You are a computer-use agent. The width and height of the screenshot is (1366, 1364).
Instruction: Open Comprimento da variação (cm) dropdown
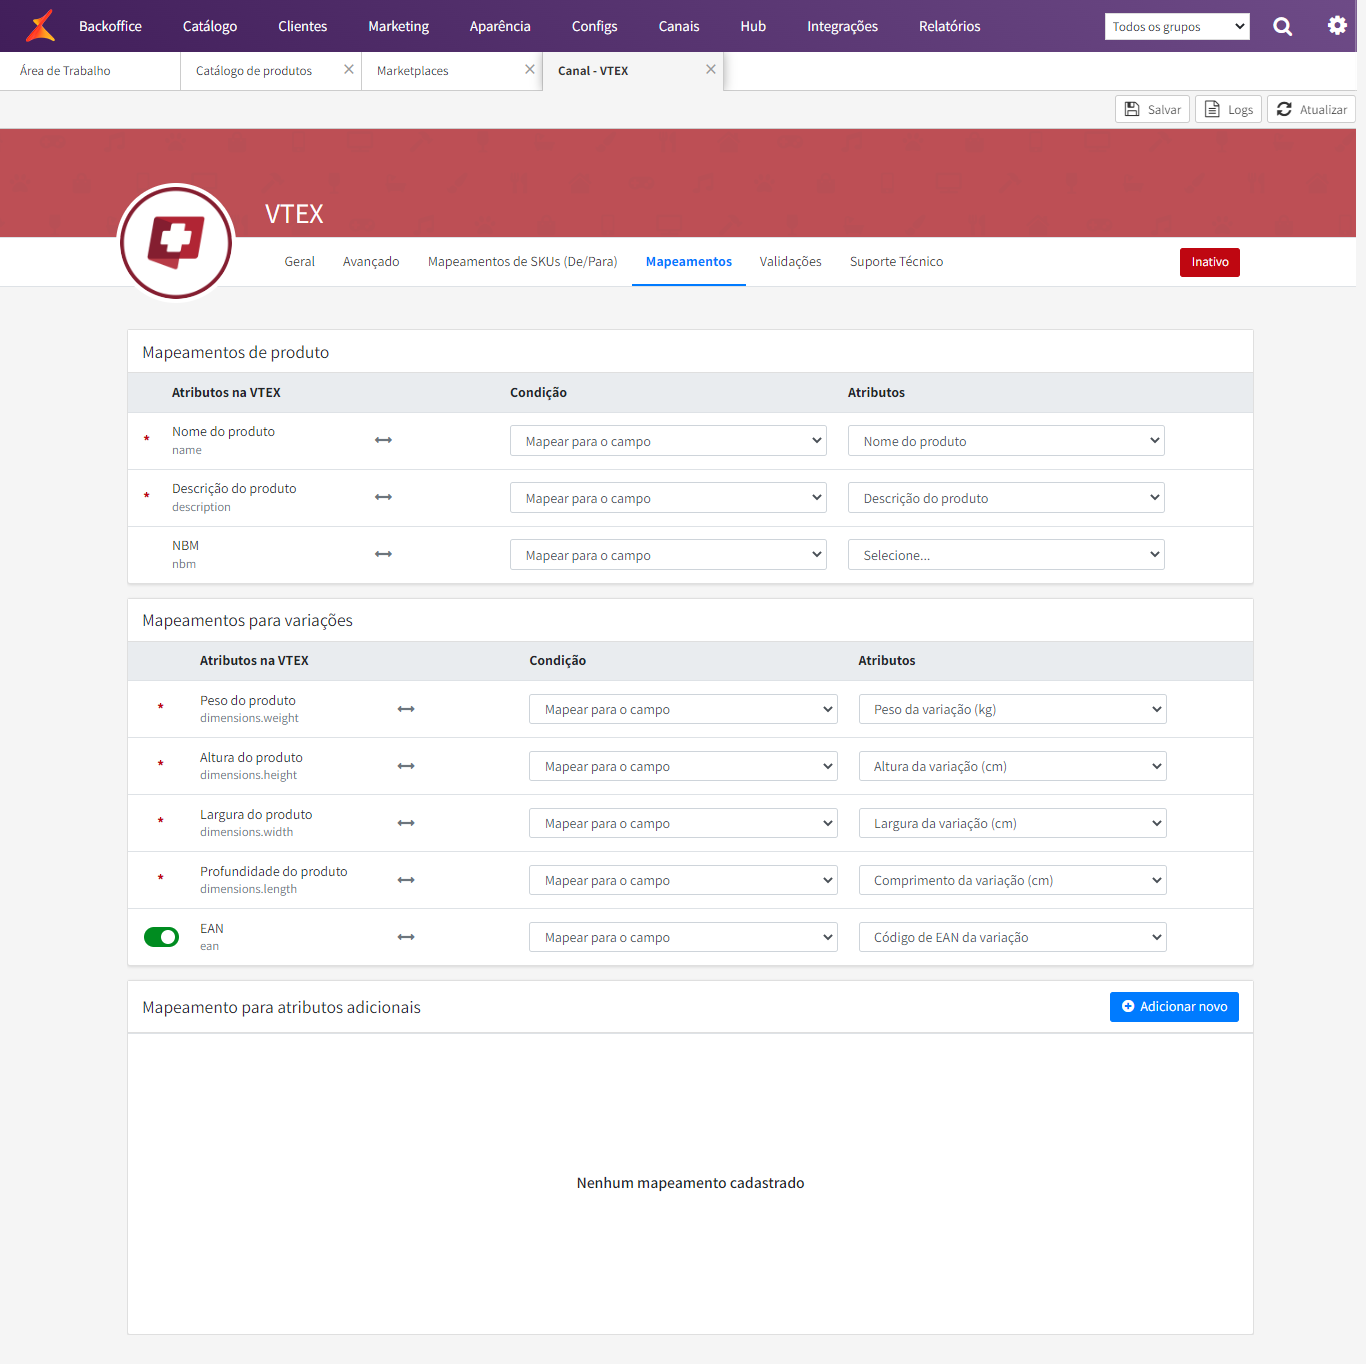coord(1013,880)
